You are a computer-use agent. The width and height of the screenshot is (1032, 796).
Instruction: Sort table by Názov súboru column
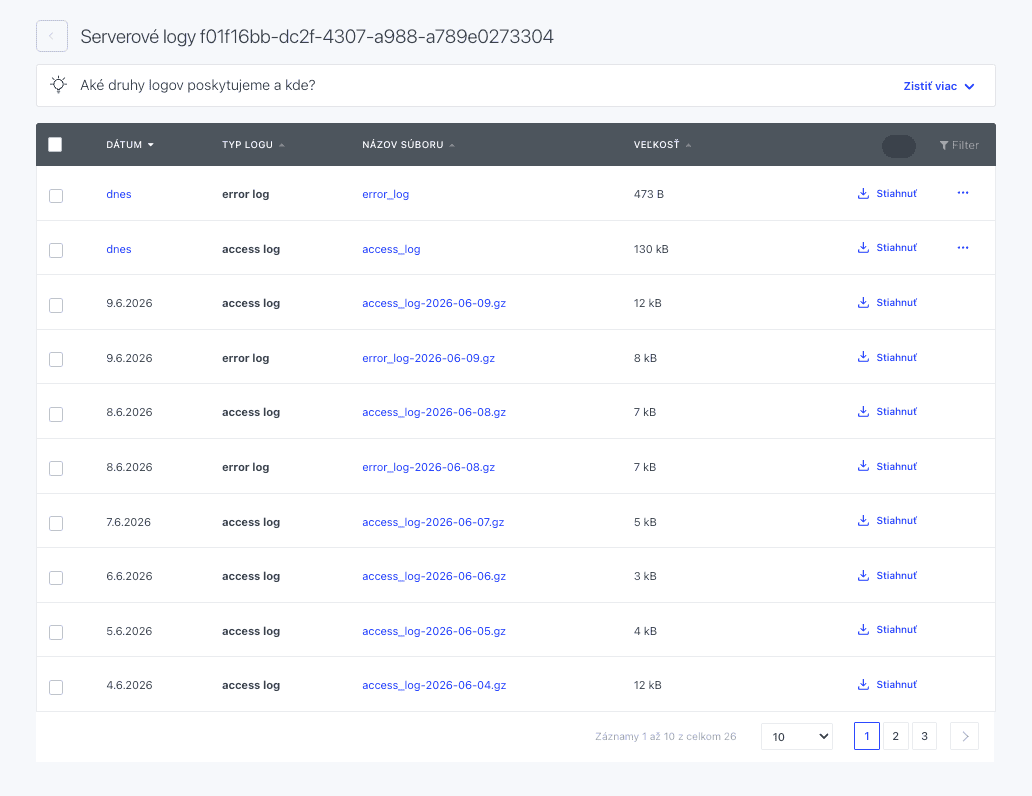point(408,144)
